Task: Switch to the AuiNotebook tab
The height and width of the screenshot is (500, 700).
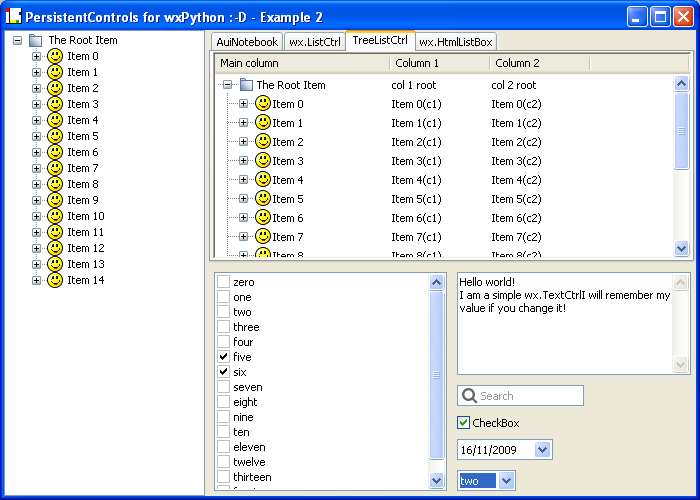Action: click(x=247, y=42)
